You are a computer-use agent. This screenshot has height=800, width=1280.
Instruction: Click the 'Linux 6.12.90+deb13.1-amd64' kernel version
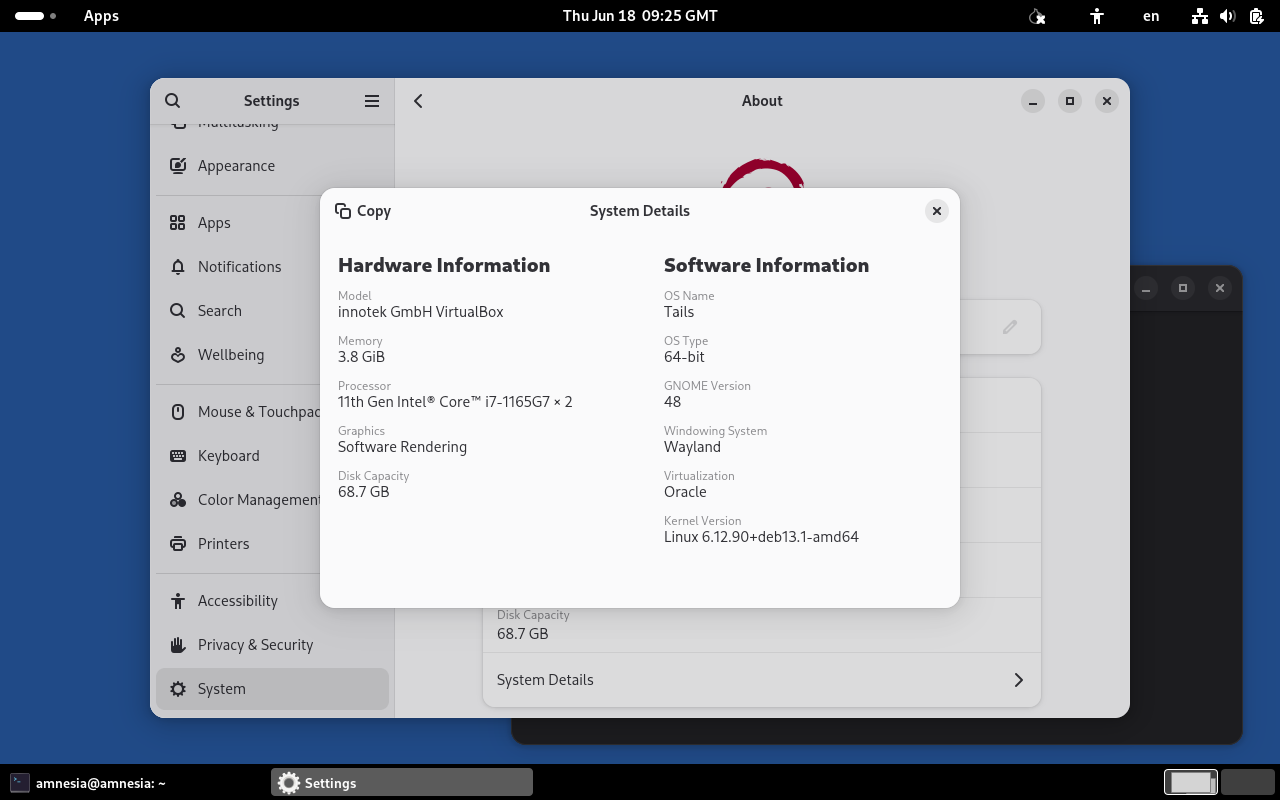pos(761,537)
